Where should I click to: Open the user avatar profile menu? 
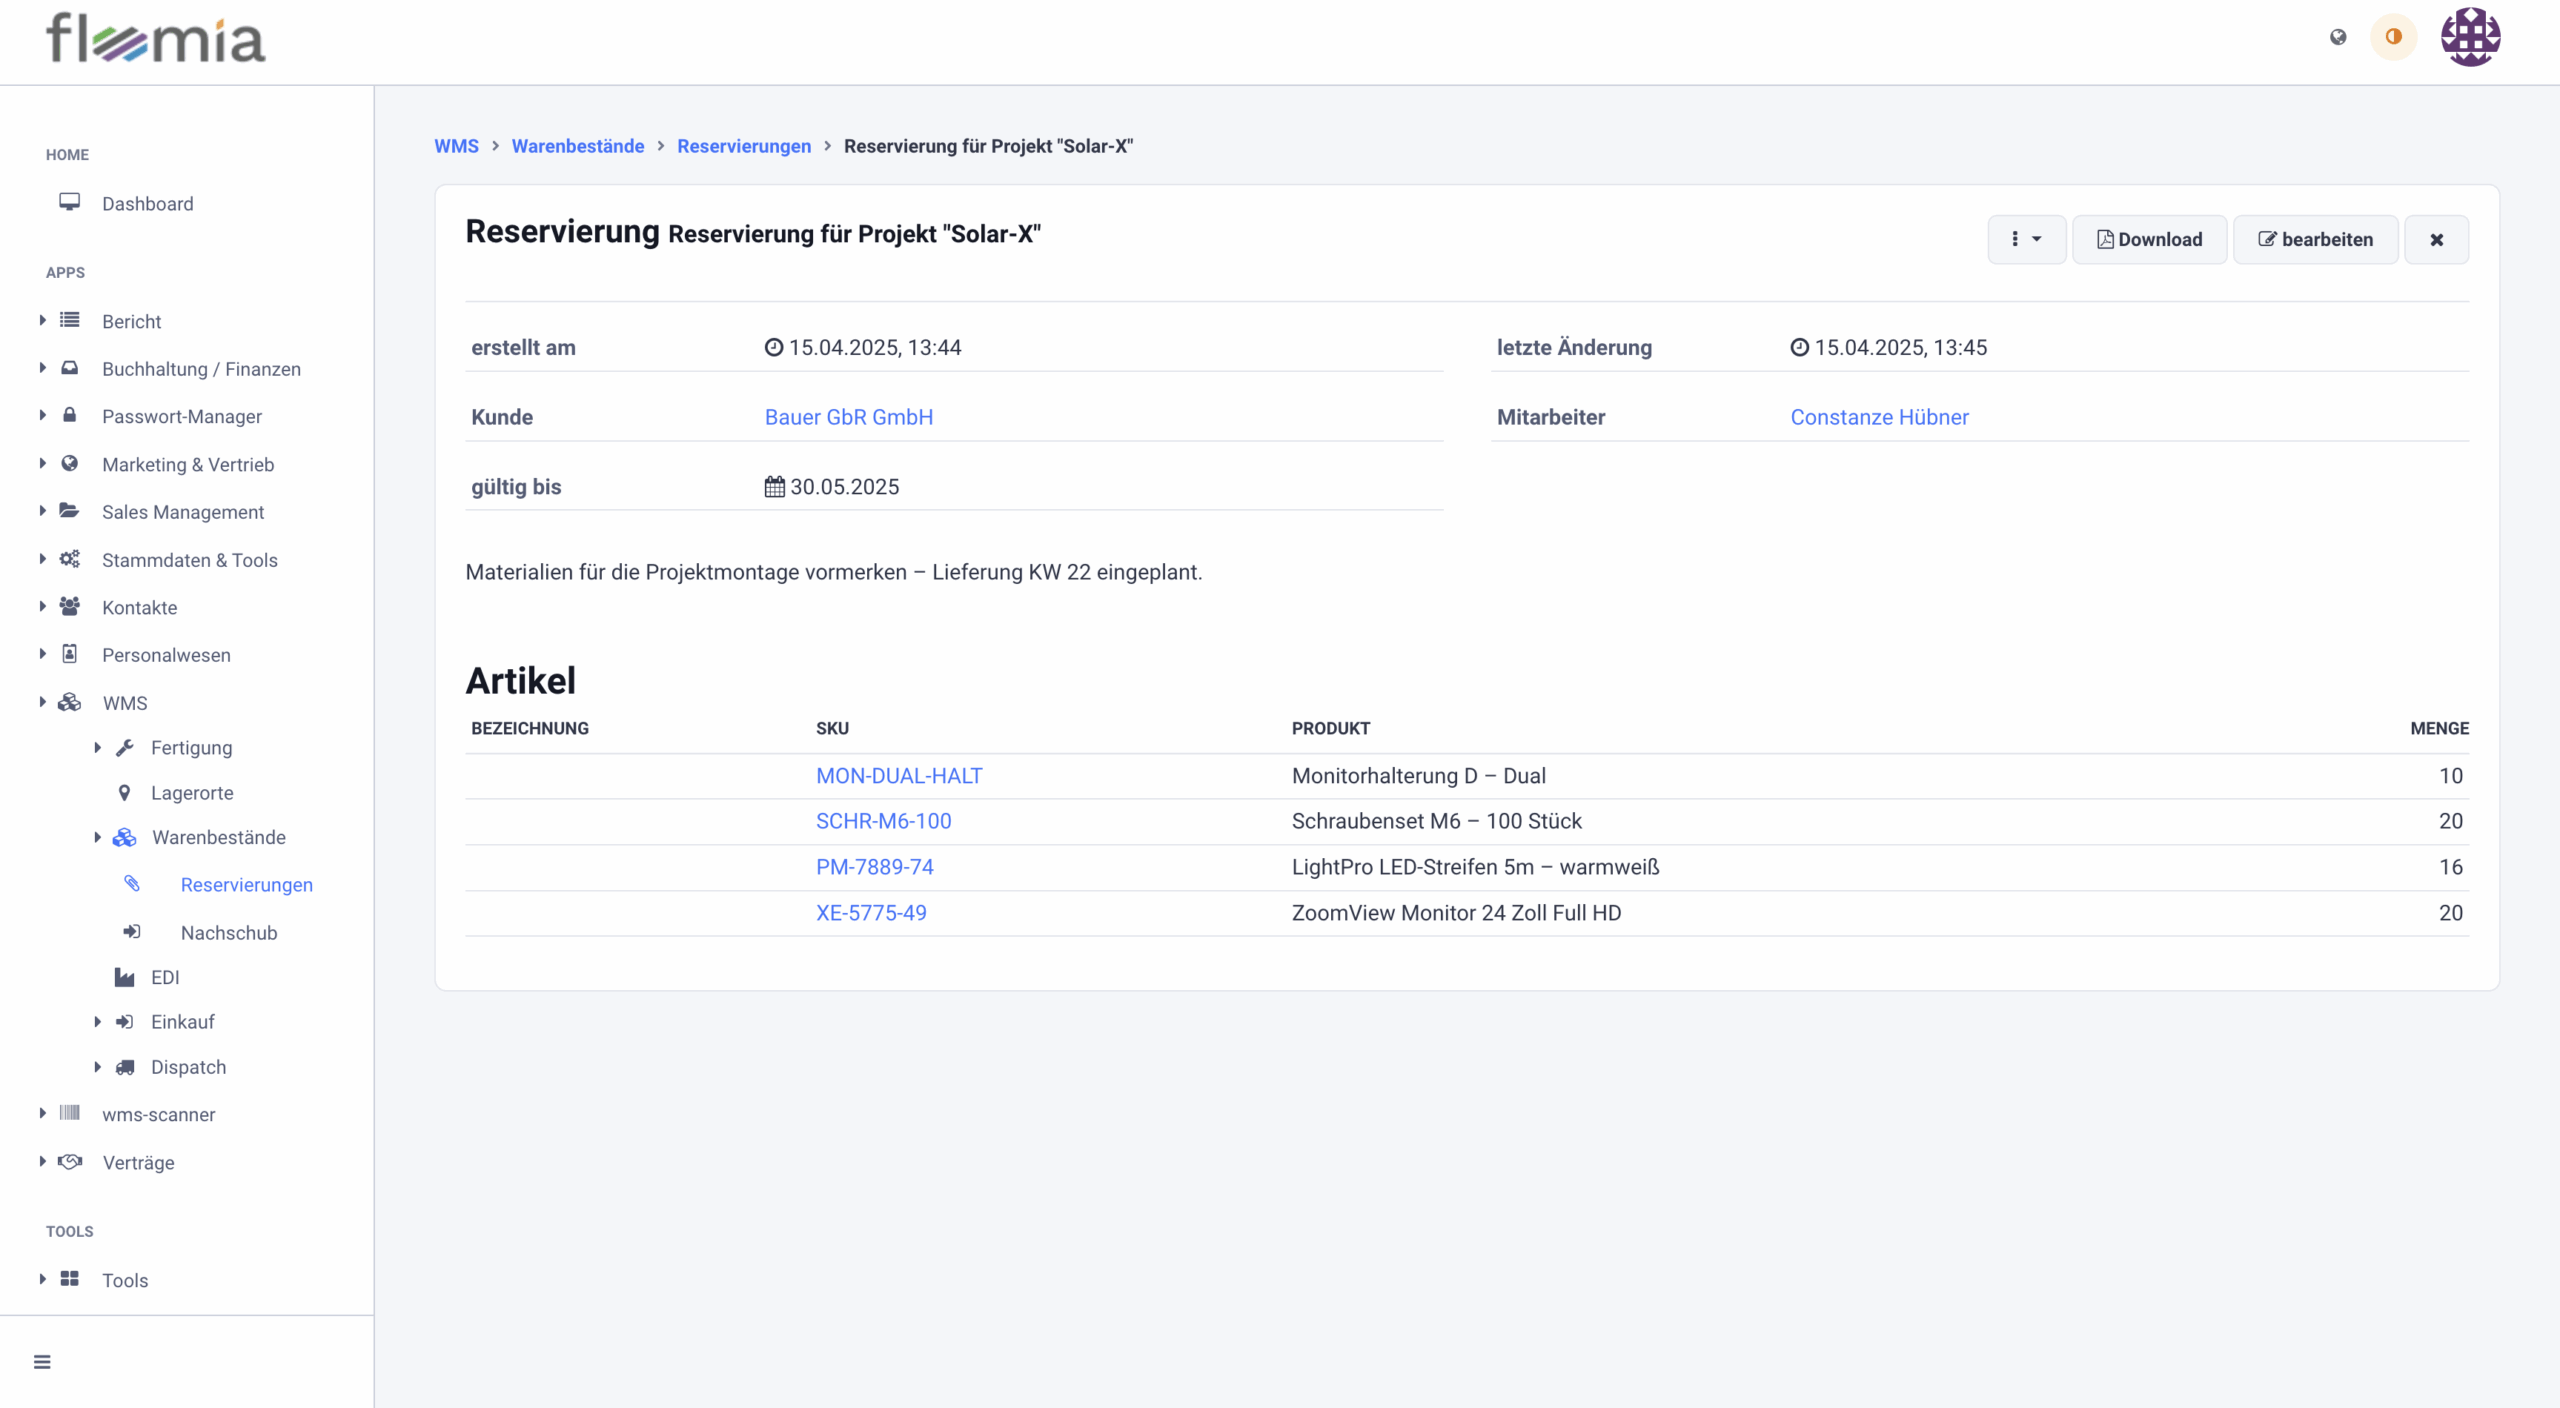(x=2470, y=37)
